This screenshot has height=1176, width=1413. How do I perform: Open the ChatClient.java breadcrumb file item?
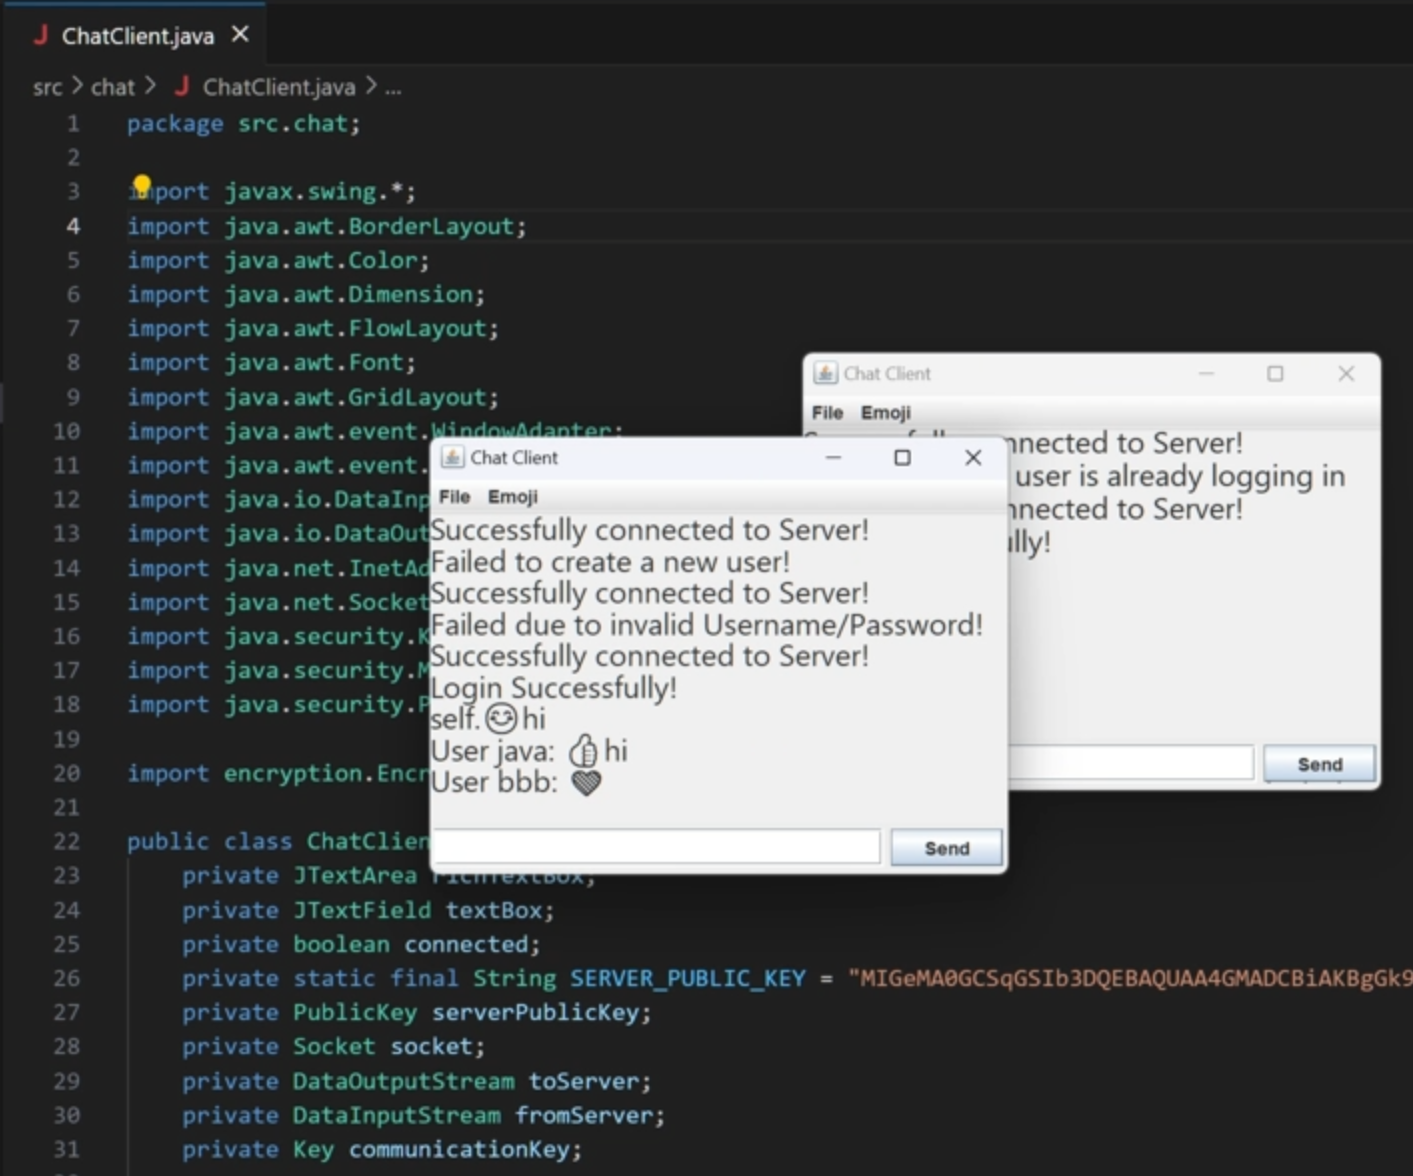tap(278, 88)
